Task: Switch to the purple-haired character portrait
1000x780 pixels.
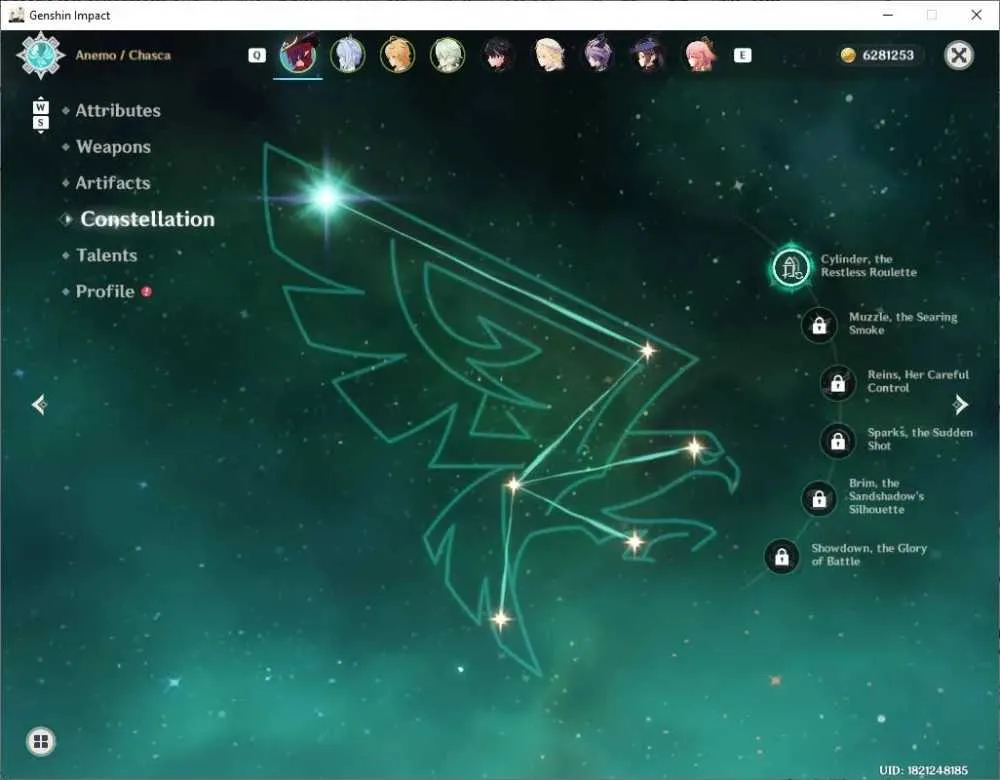Action: coord(598,55)
